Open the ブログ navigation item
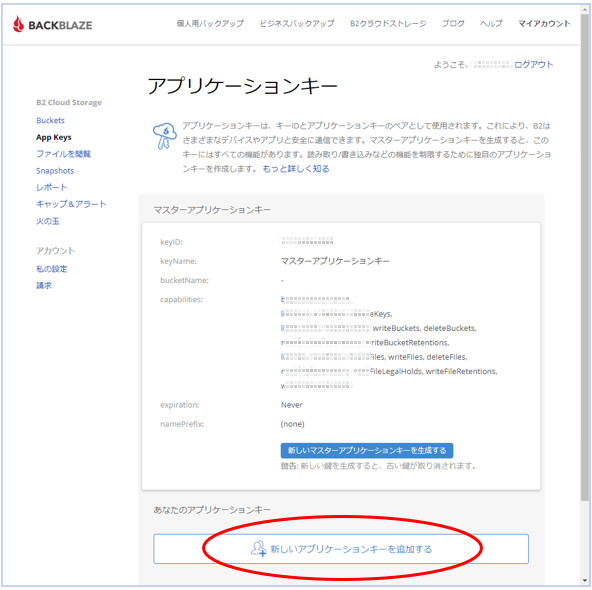 coord(453,23)
